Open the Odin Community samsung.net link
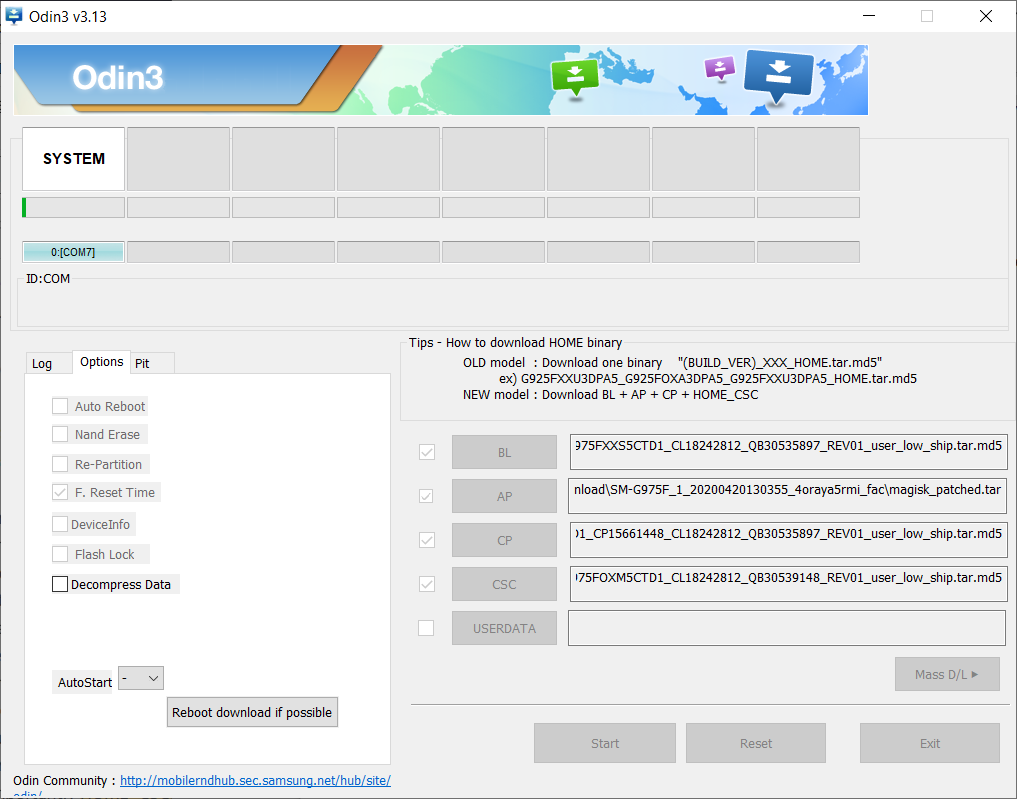Screen dimensions: 1017x799 coord(255,780)
